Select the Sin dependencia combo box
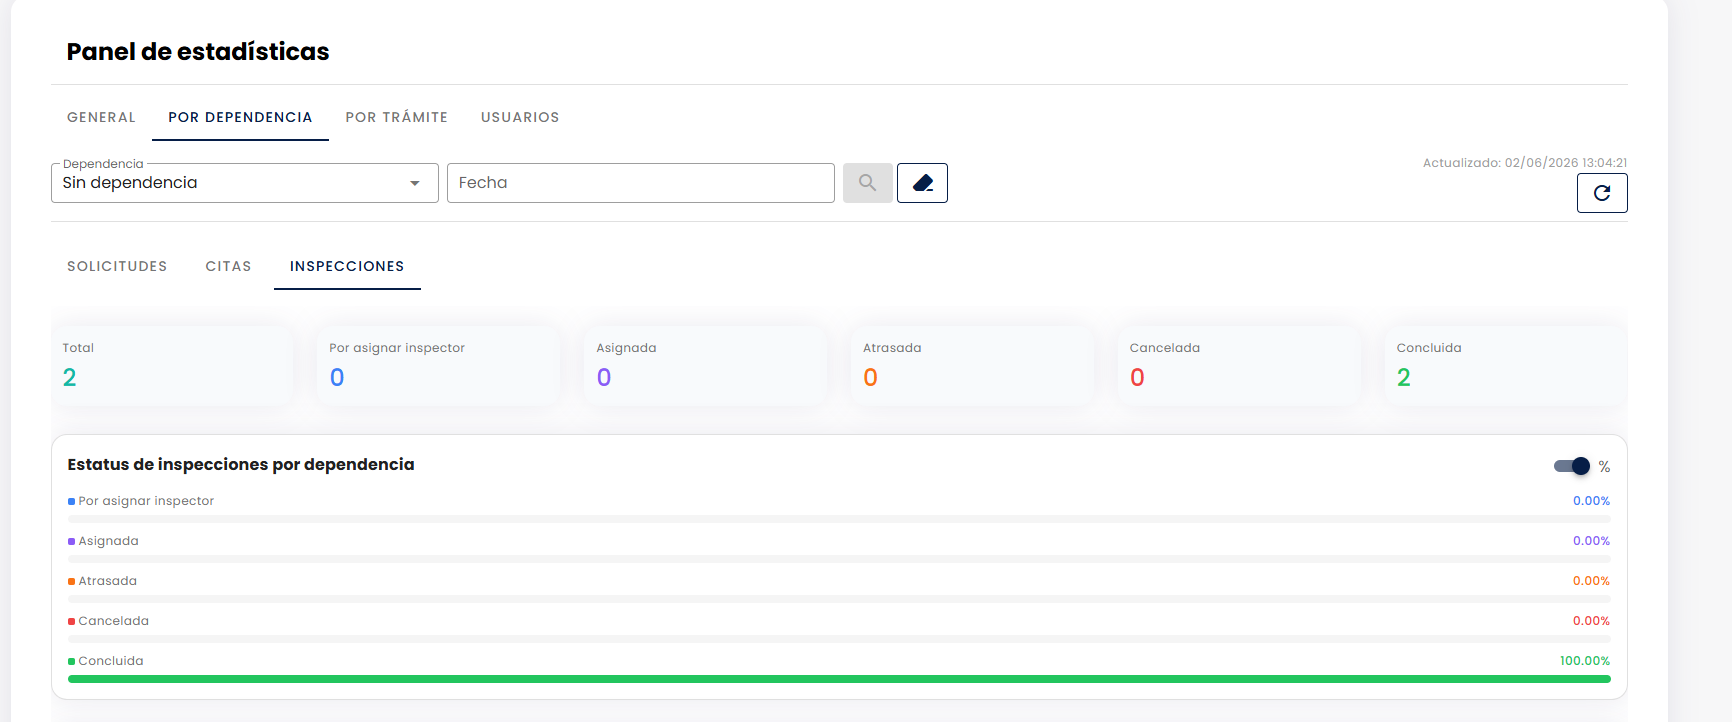 [245, 183]
